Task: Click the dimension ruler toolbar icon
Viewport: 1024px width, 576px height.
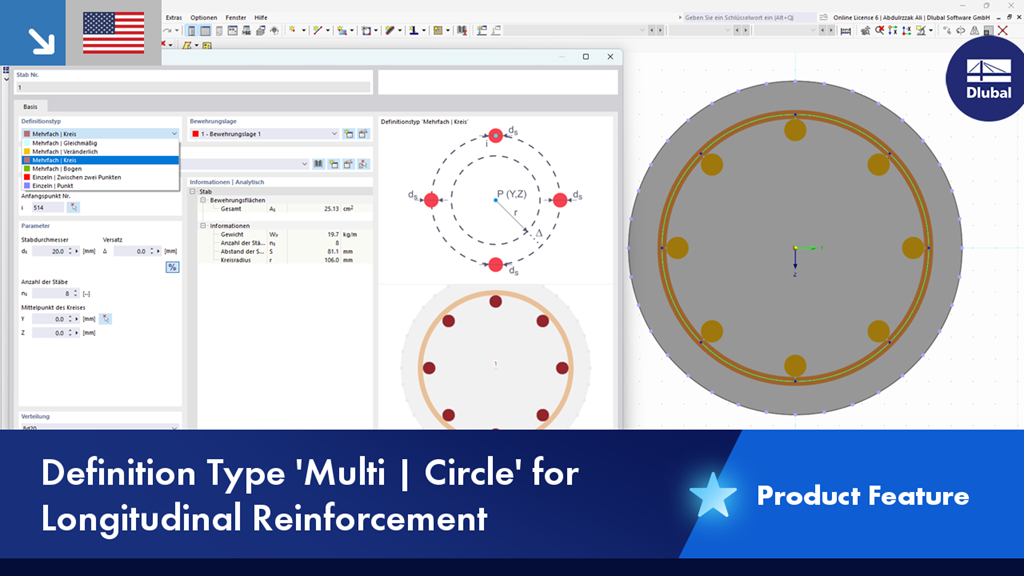Action: pos(846,31)
